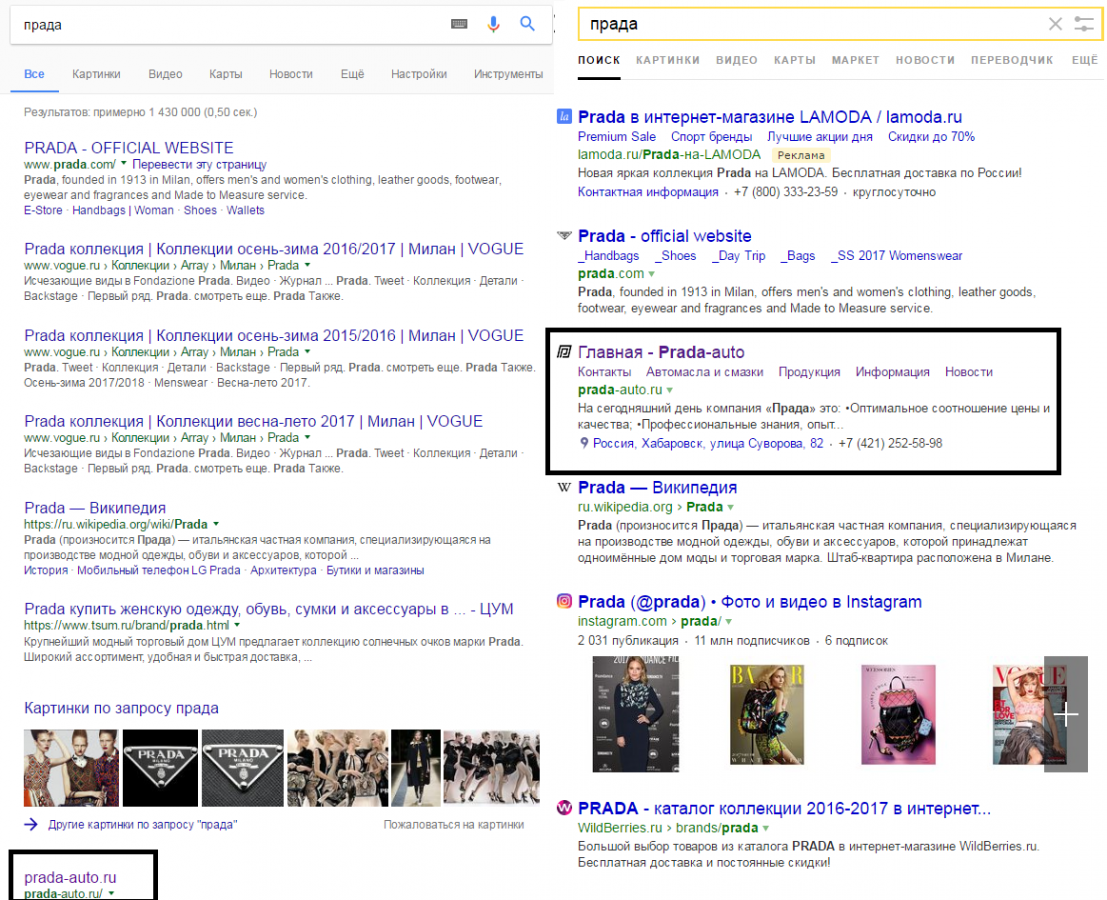Screen dimensions: 1107x900
Task: Open Prada — Википедия Google result
Action: point(95,508)
